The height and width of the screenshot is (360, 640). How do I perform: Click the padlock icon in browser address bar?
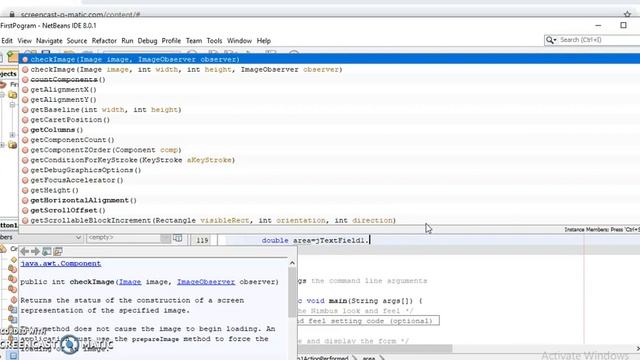[12, 14]
